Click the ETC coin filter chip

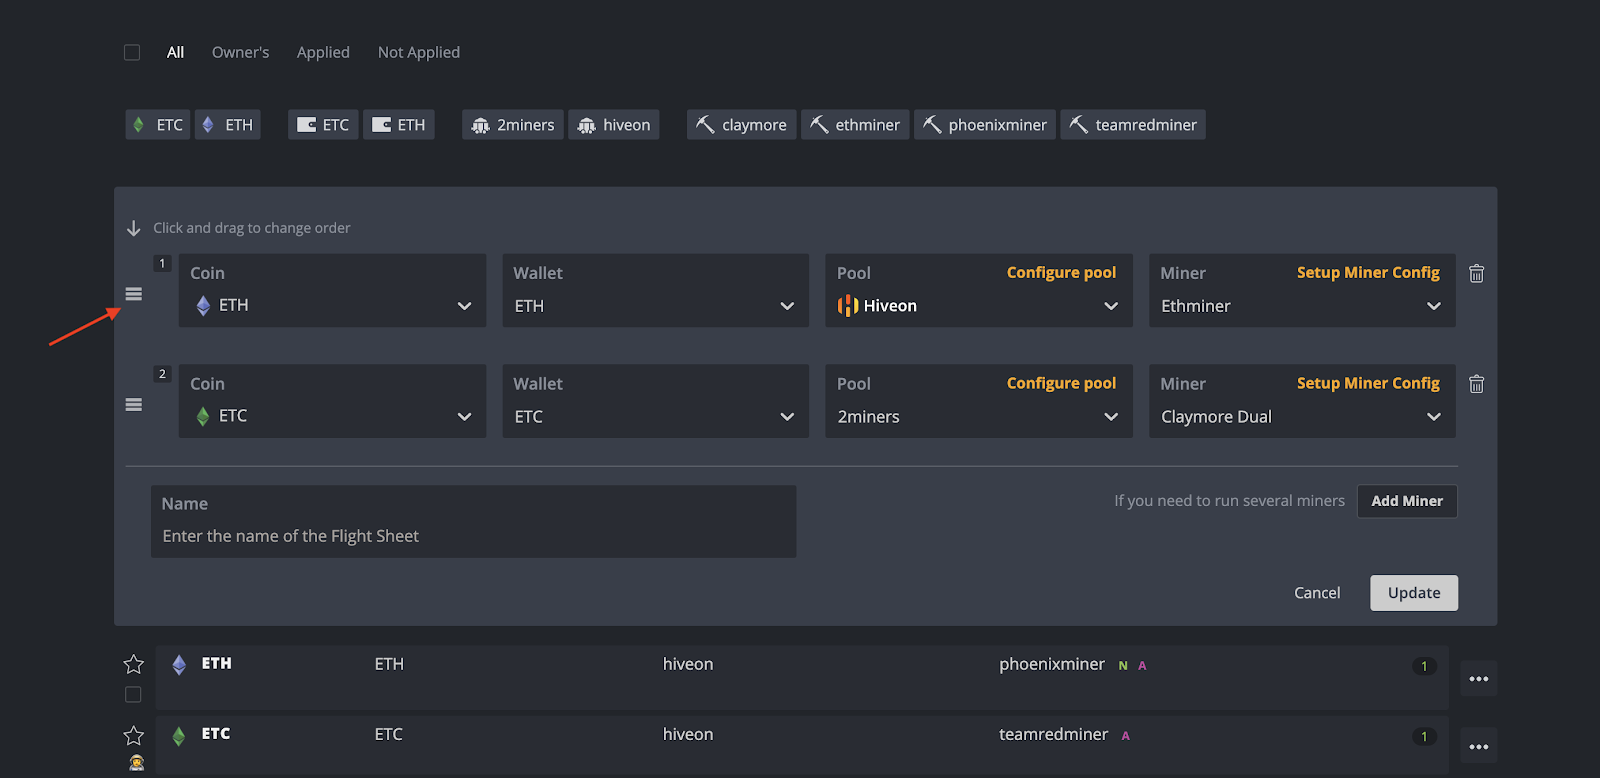point(158,125)
